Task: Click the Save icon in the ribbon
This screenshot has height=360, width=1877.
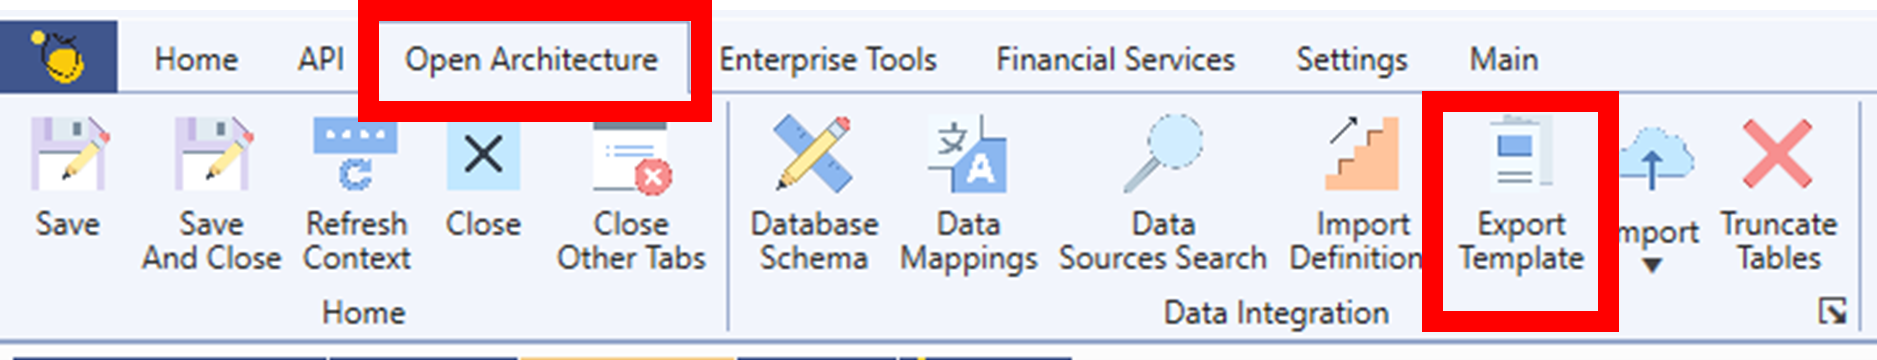Action: (x=68, y=154)
